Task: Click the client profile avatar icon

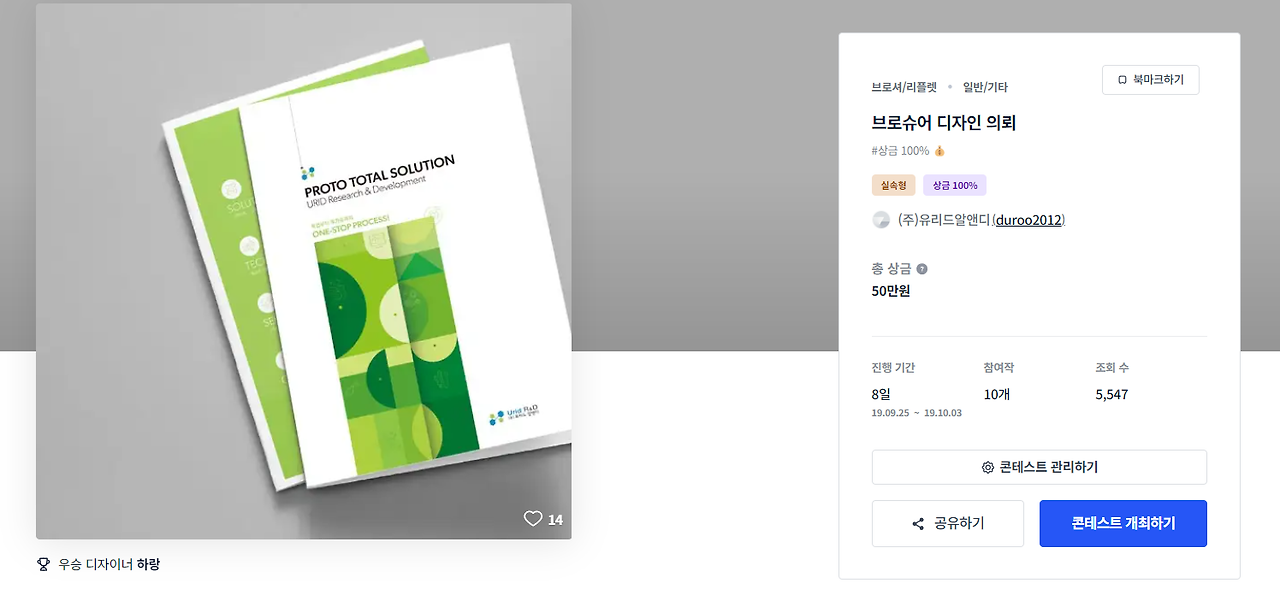Action: coord(881,220)
